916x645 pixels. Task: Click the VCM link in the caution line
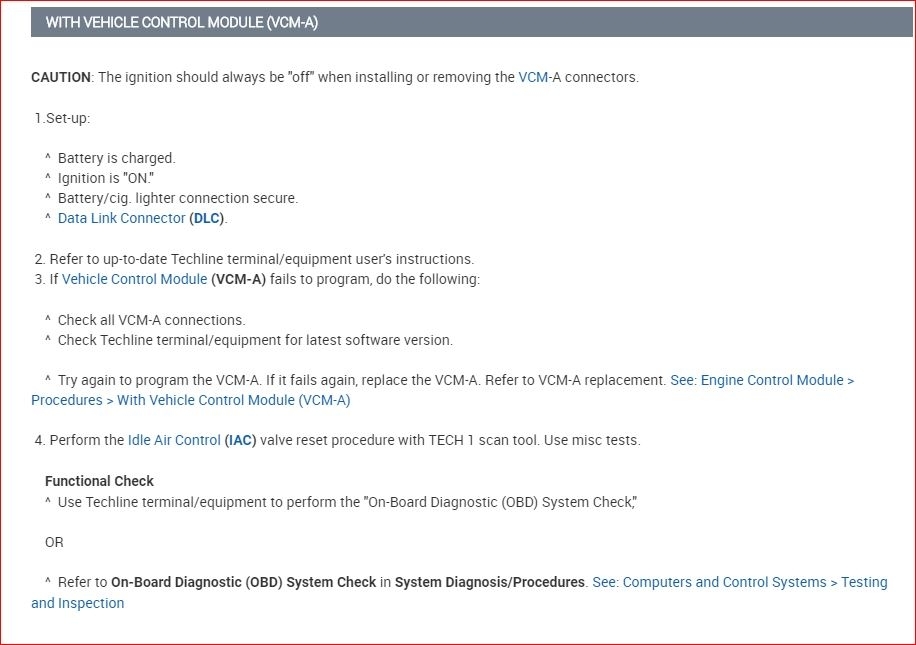pyautogui.click(x=533, y=77)
